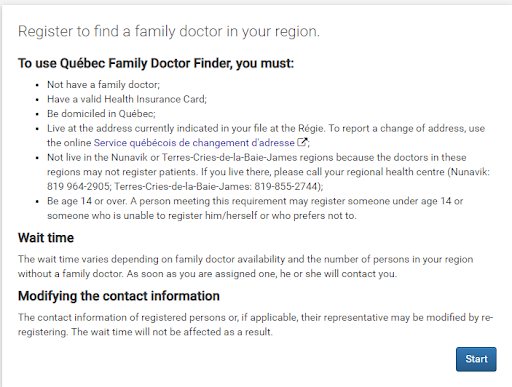Click the 'Modifying the contact information' heading

point(119,296)
